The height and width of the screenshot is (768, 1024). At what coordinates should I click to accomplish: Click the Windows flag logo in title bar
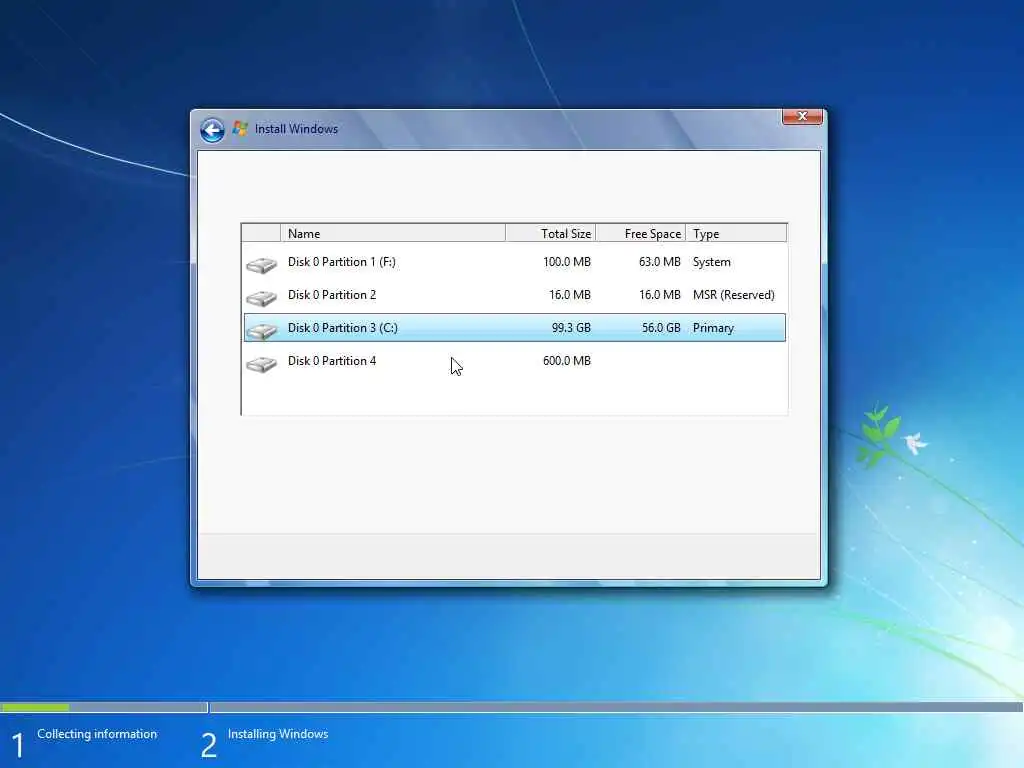click(x=240, y=129)
